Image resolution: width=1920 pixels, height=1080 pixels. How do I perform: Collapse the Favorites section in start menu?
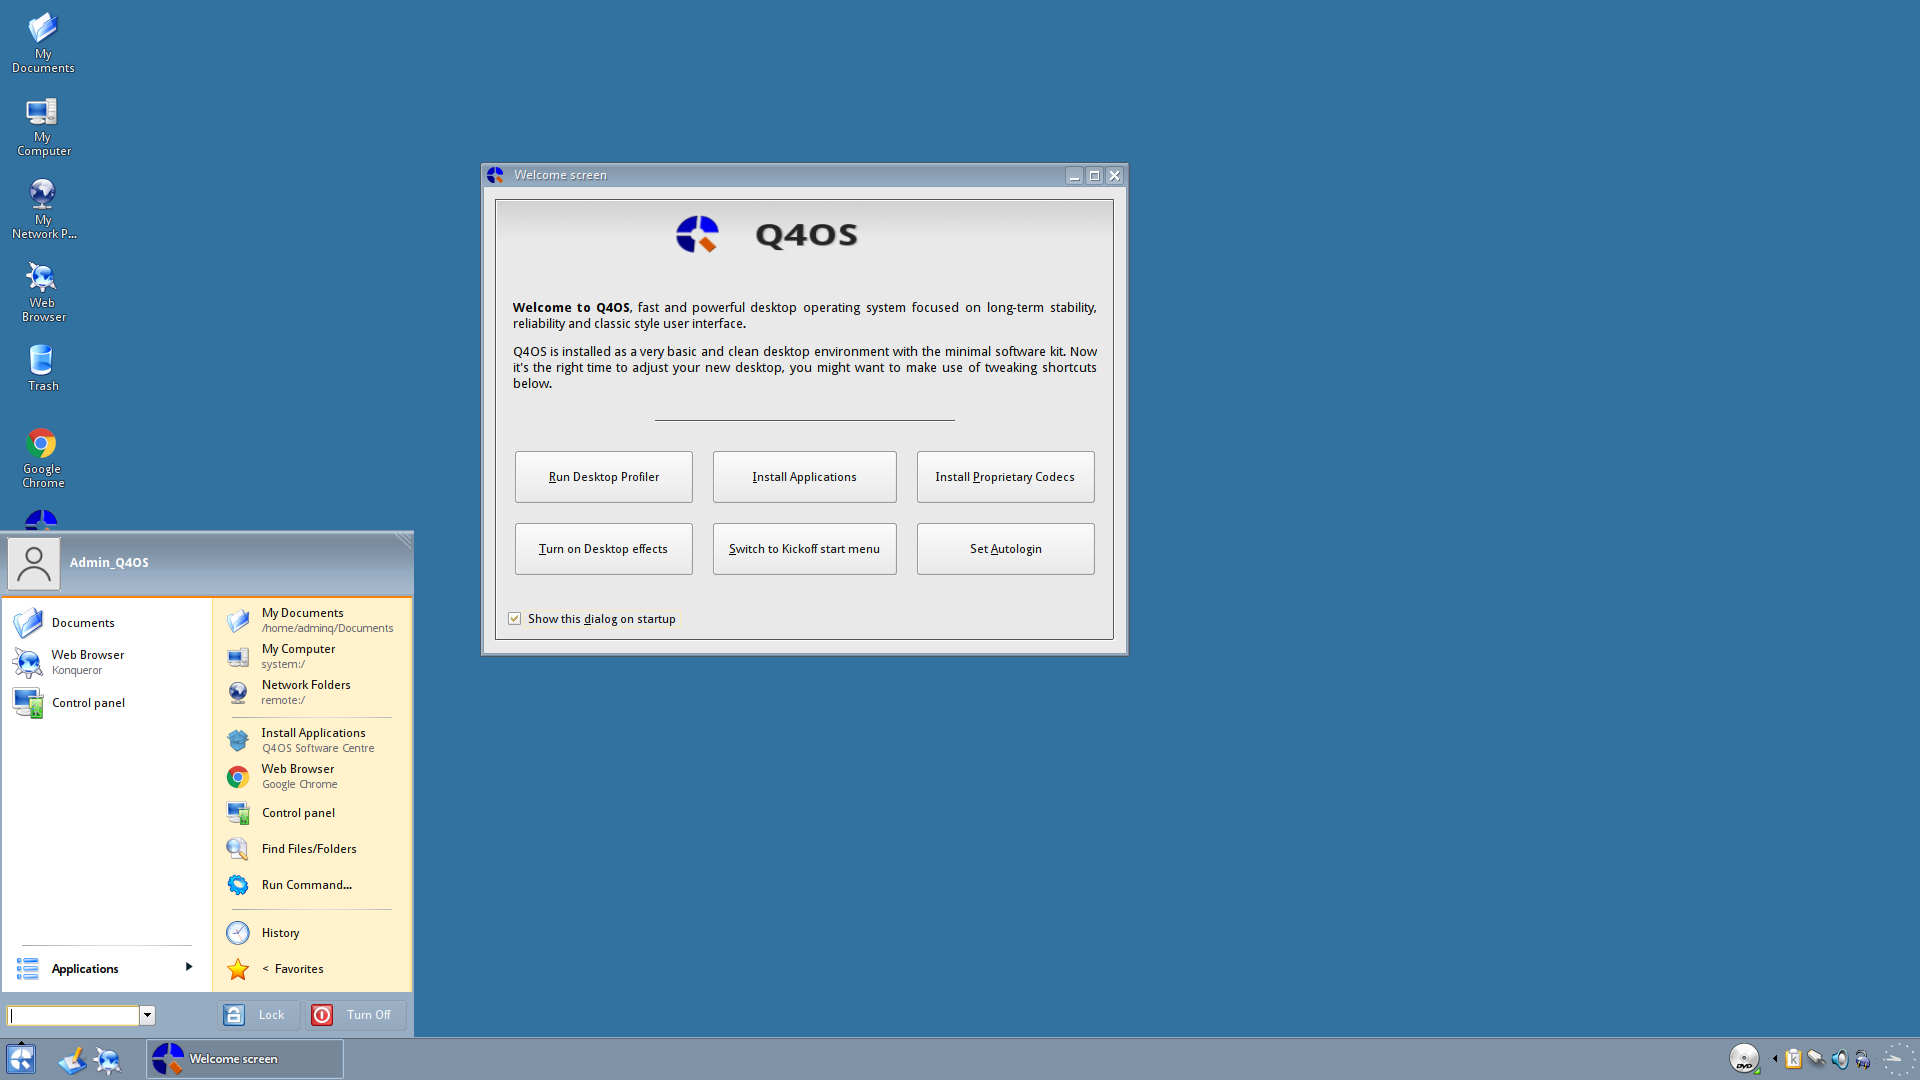pos(312,968)
